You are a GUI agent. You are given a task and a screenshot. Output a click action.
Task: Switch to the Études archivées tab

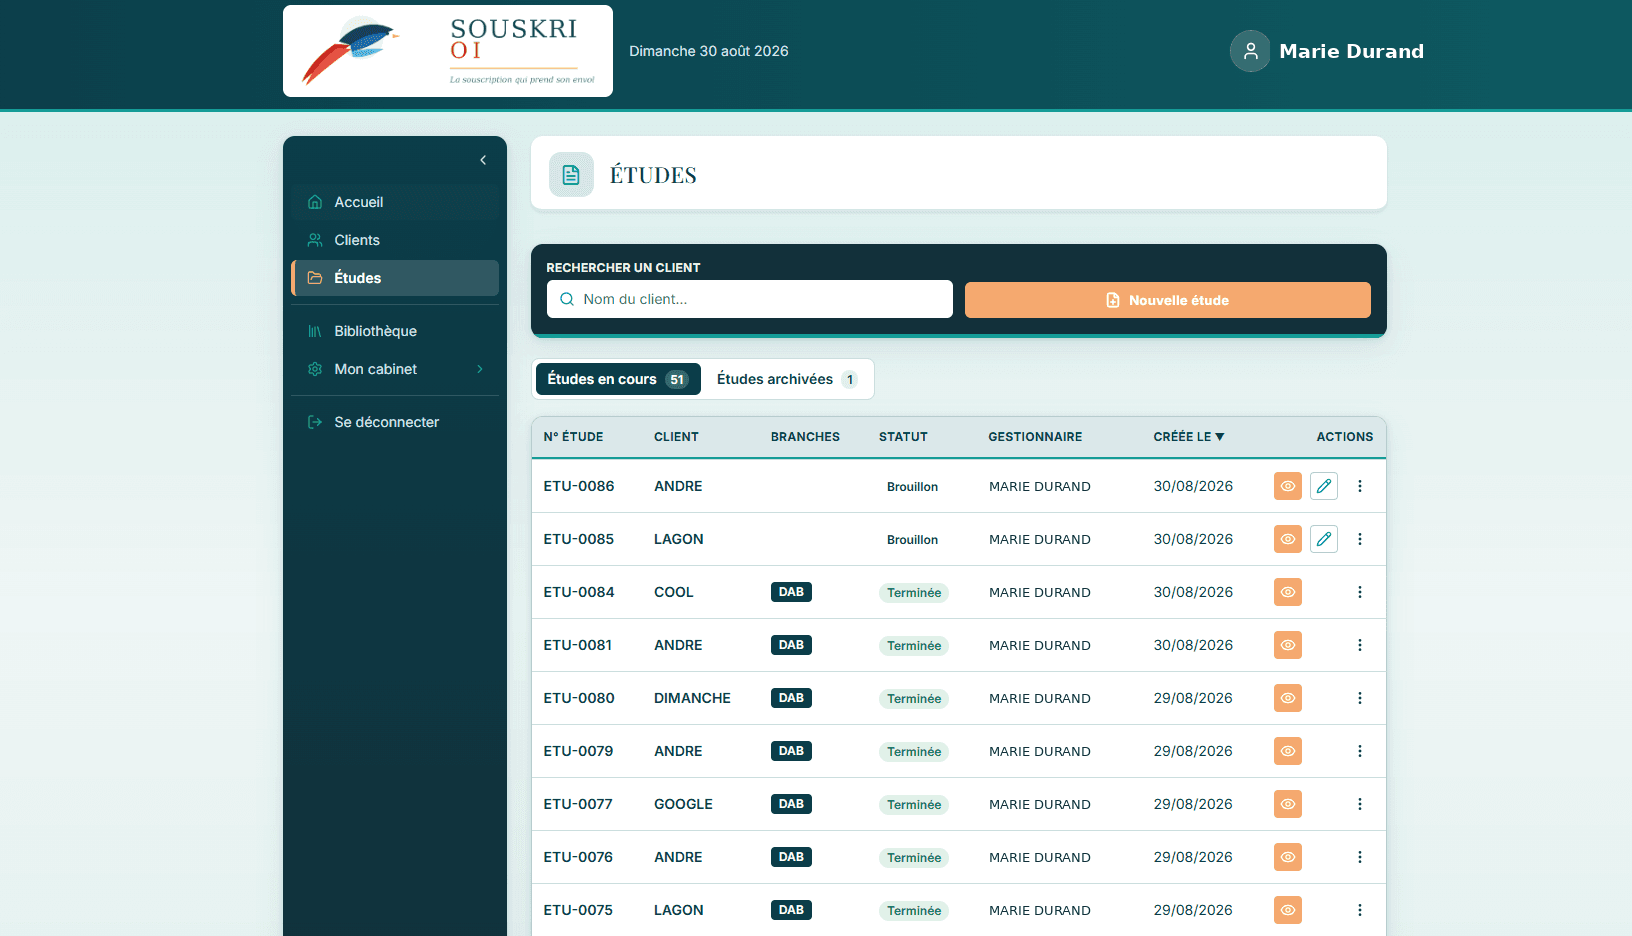786,379
